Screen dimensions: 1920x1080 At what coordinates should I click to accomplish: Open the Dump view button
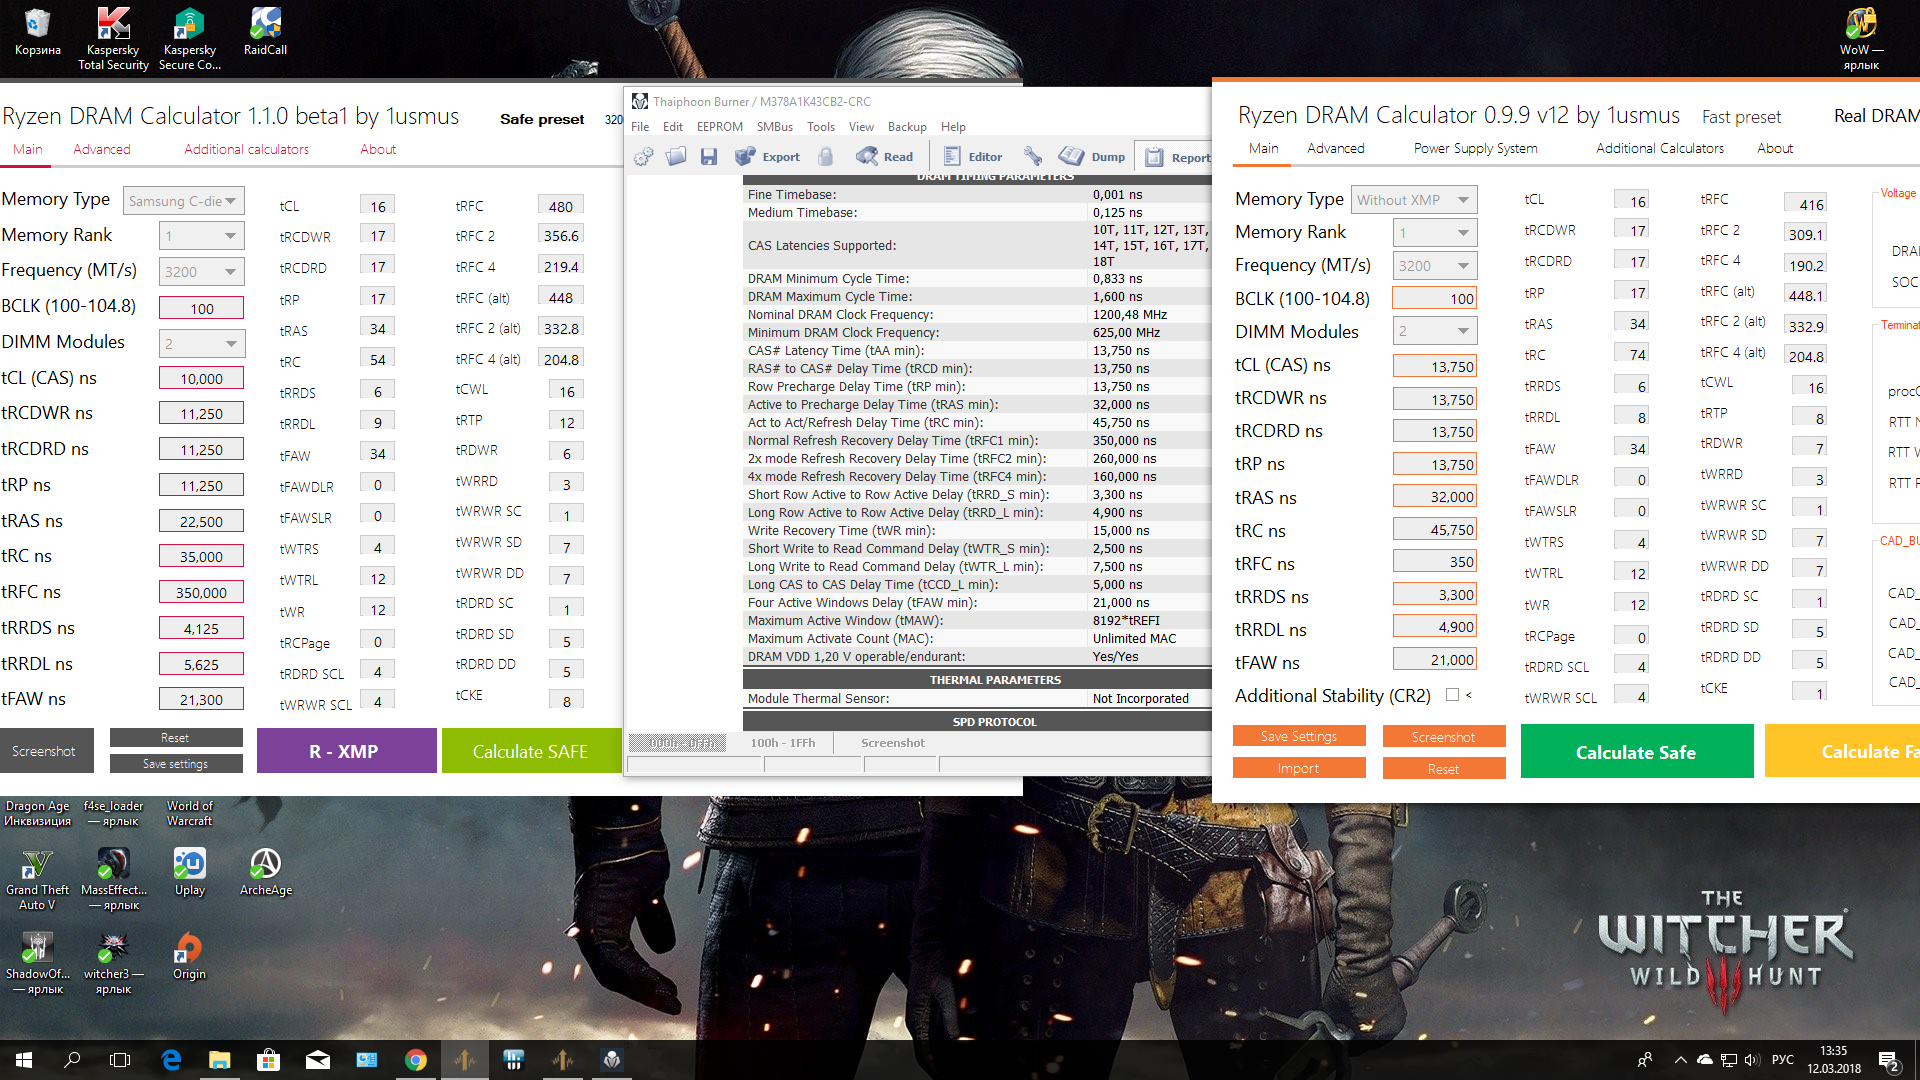point(1092,157)
